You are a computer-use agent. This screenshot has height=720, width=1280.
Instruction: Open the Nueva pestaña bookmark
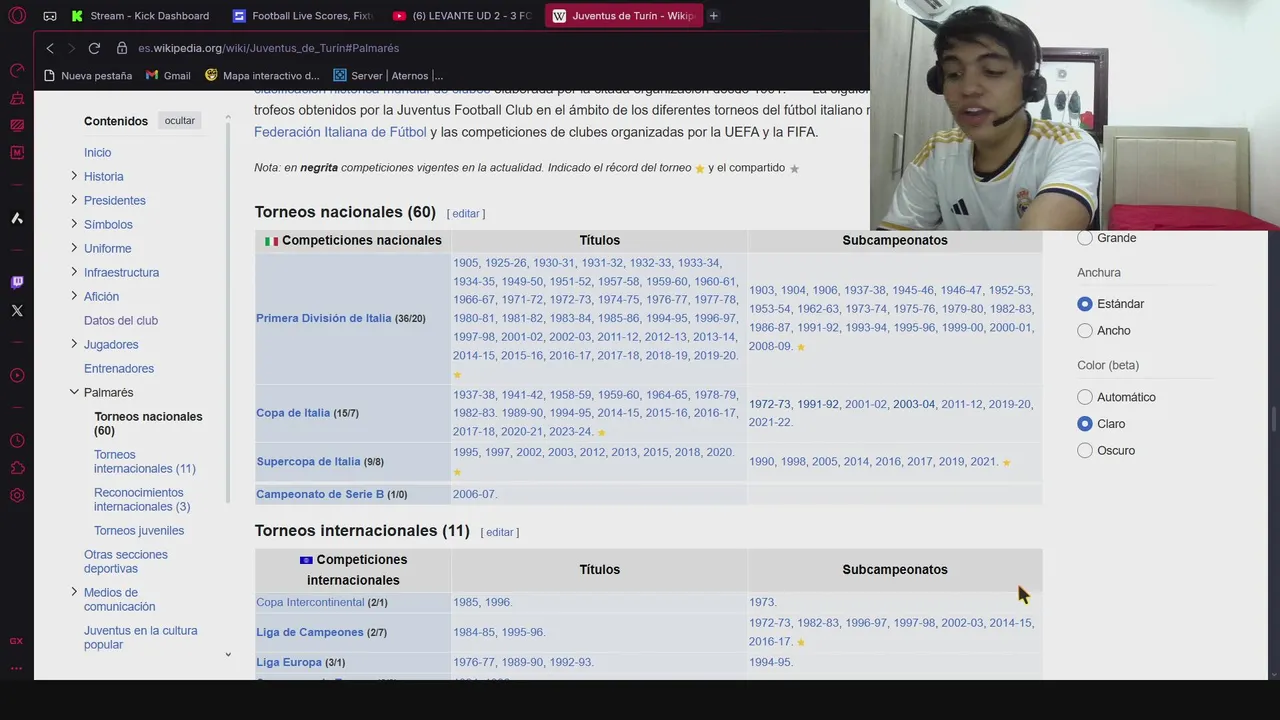[x=88, y=75]
